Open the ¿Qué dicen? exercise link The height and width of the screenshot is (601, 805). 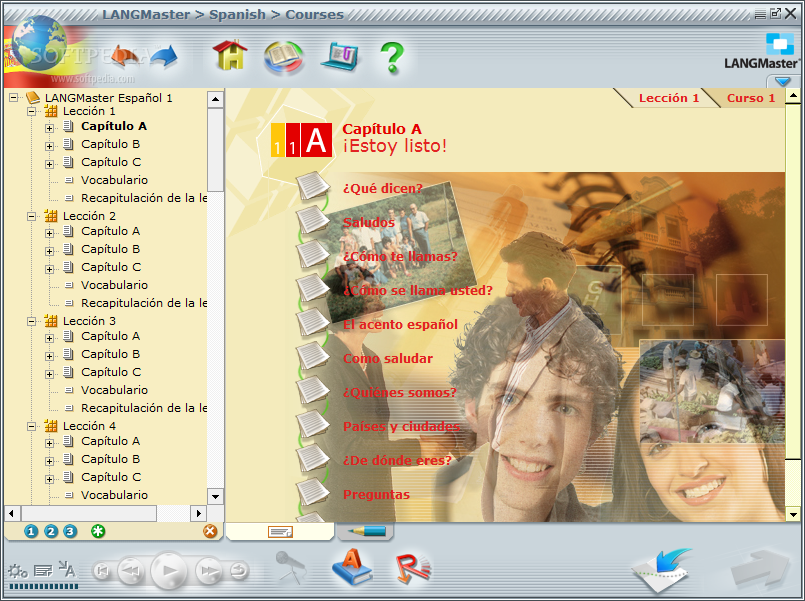382,188
